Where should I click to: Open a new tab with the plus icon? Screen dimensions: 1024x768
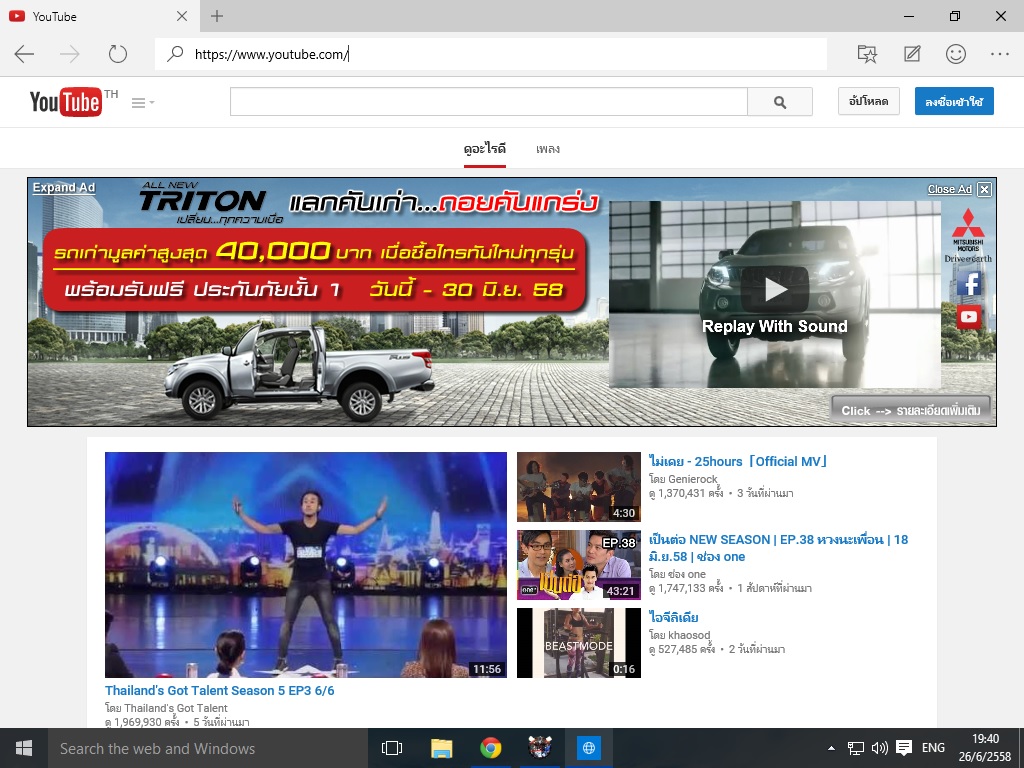pyautogui.click(x=217, y=16)
